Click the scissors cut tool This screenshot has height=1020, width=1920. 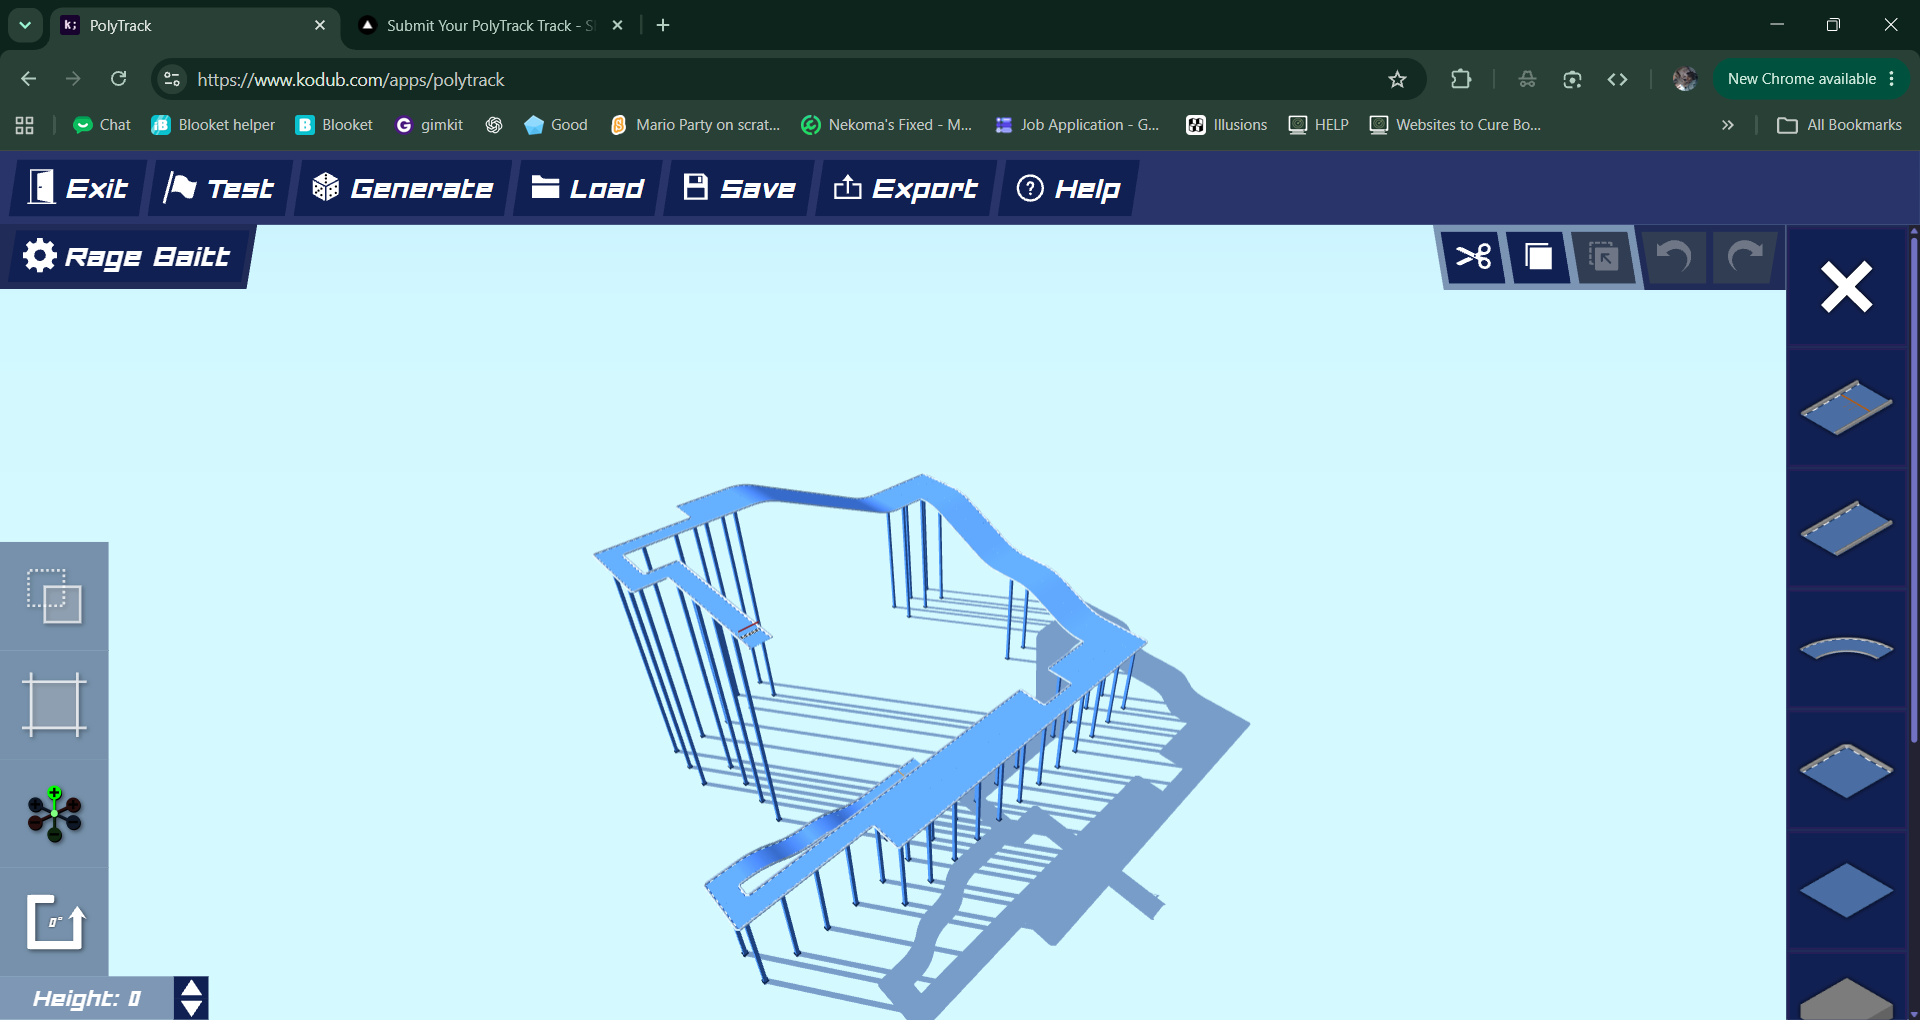tap(1474, 257)
